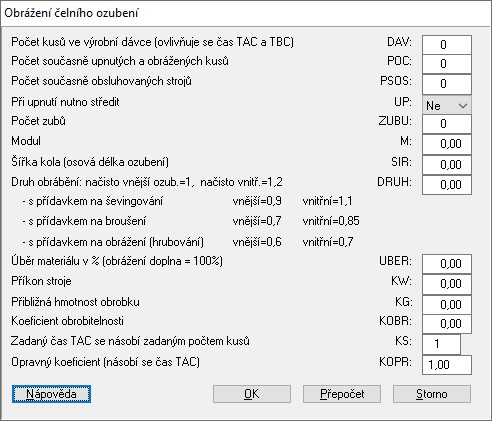The image size is (492, 421).
Task: Select the SIR wheel width field
Action: pos(447,165)
